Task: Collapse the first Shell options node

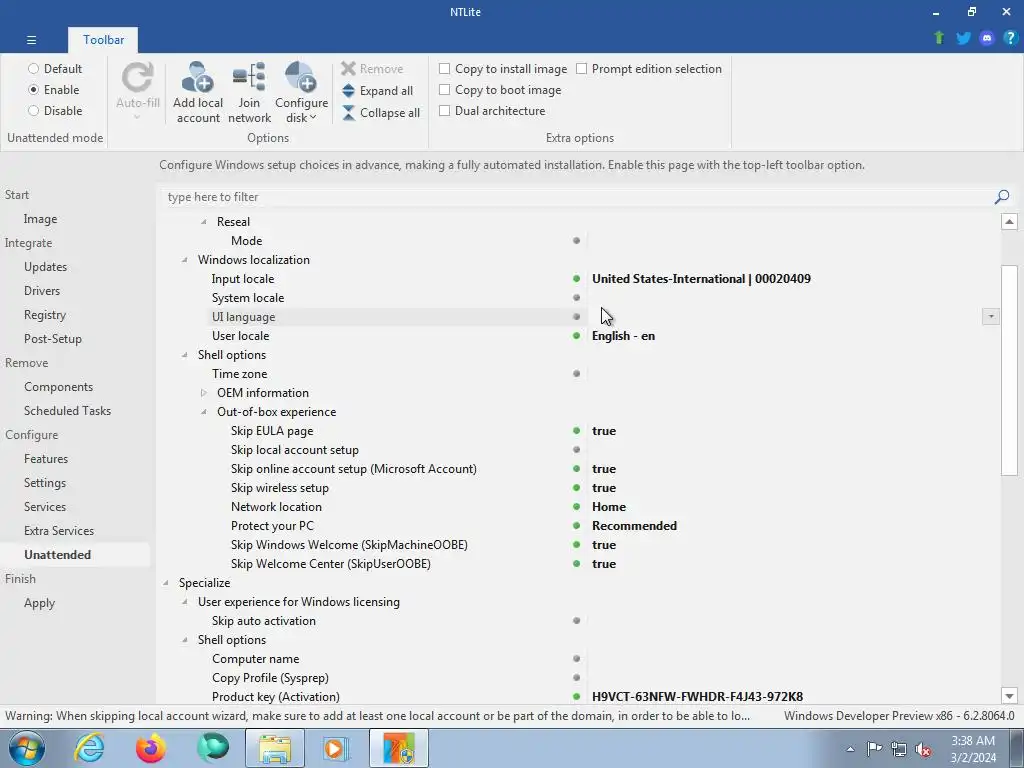Action: coord(185,355)
